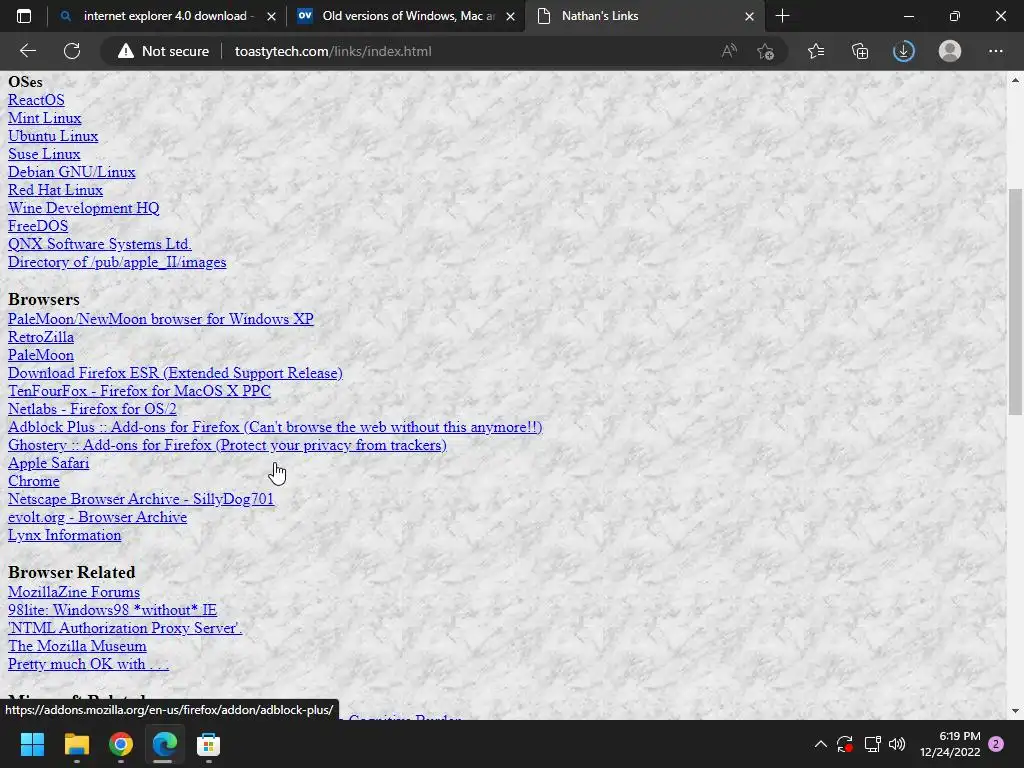This screenshot has height=768, width=1024.
Task: Open the Favorites list icon
Action: [x=816, y=51]
